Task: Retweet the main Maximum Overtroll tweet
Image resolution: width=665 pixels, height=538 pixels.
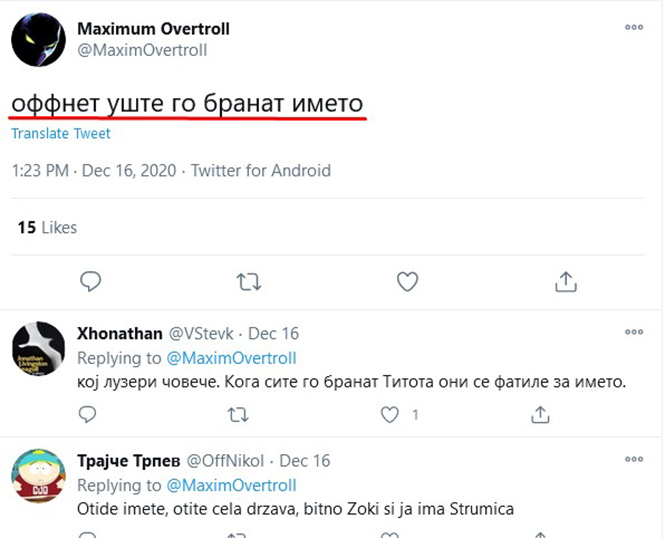Action: click(x=248, y=281)
